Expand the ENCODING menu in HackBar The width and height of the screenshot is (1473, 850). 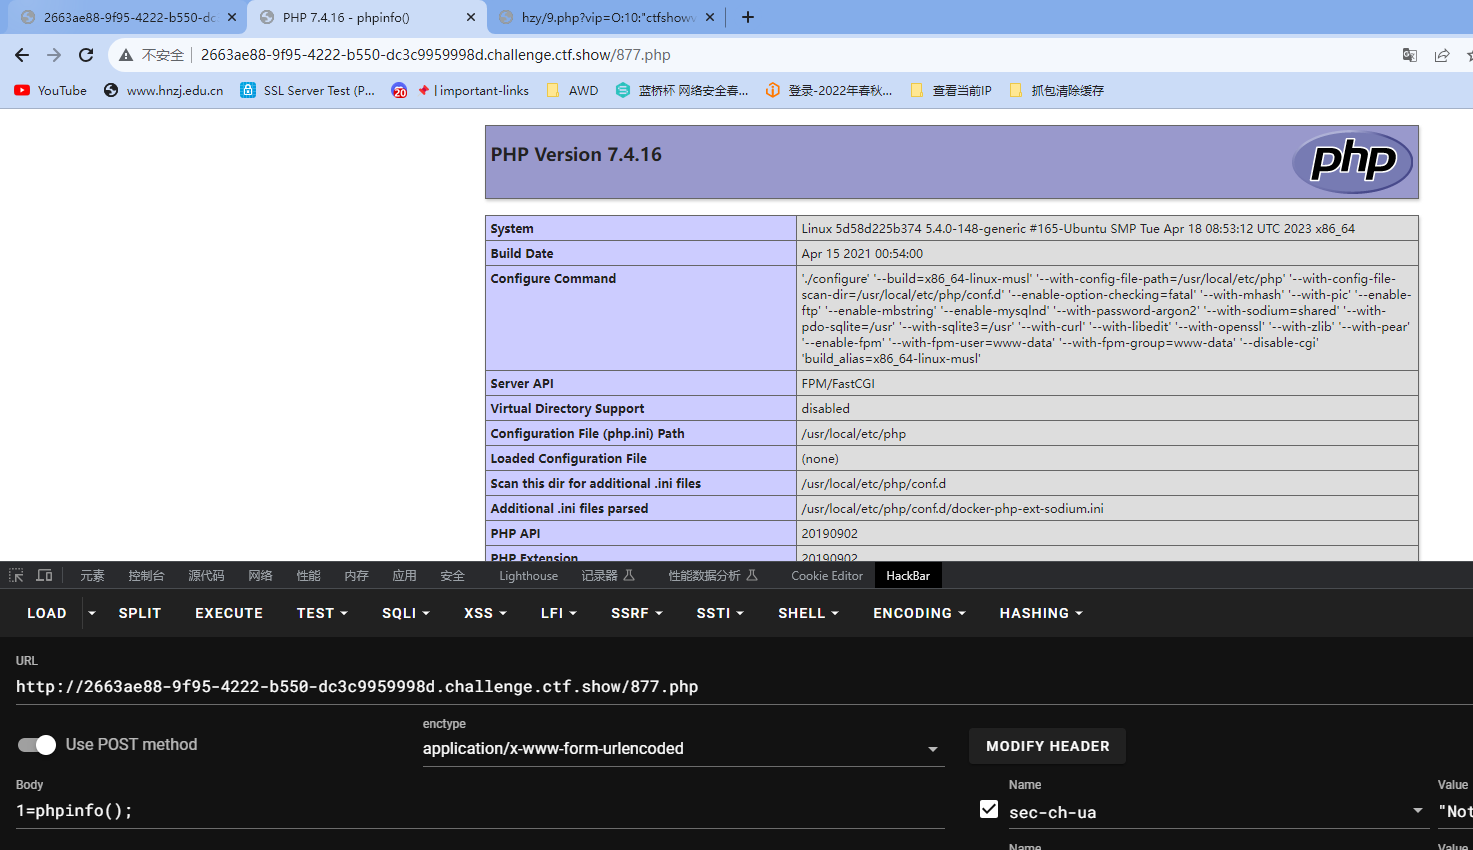point(919,613)
